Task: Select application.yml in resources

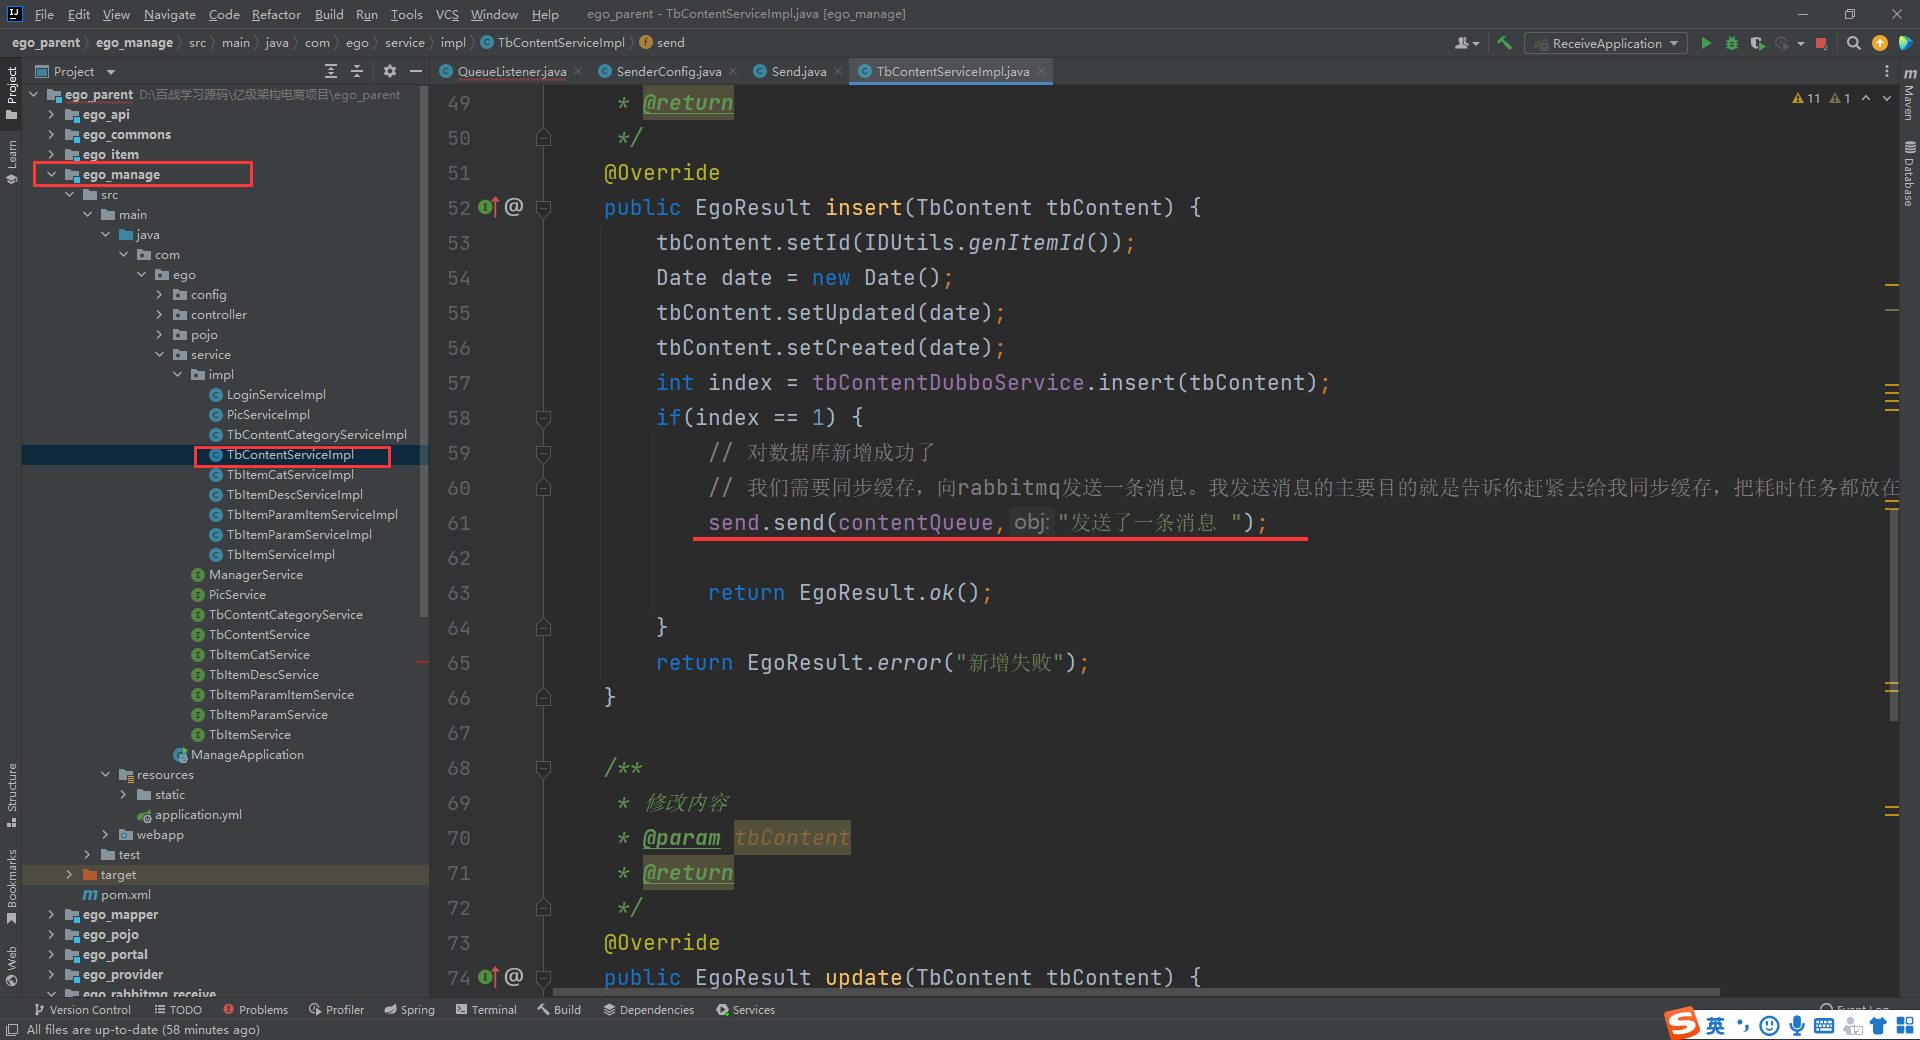Action: [x=198, y=814]
